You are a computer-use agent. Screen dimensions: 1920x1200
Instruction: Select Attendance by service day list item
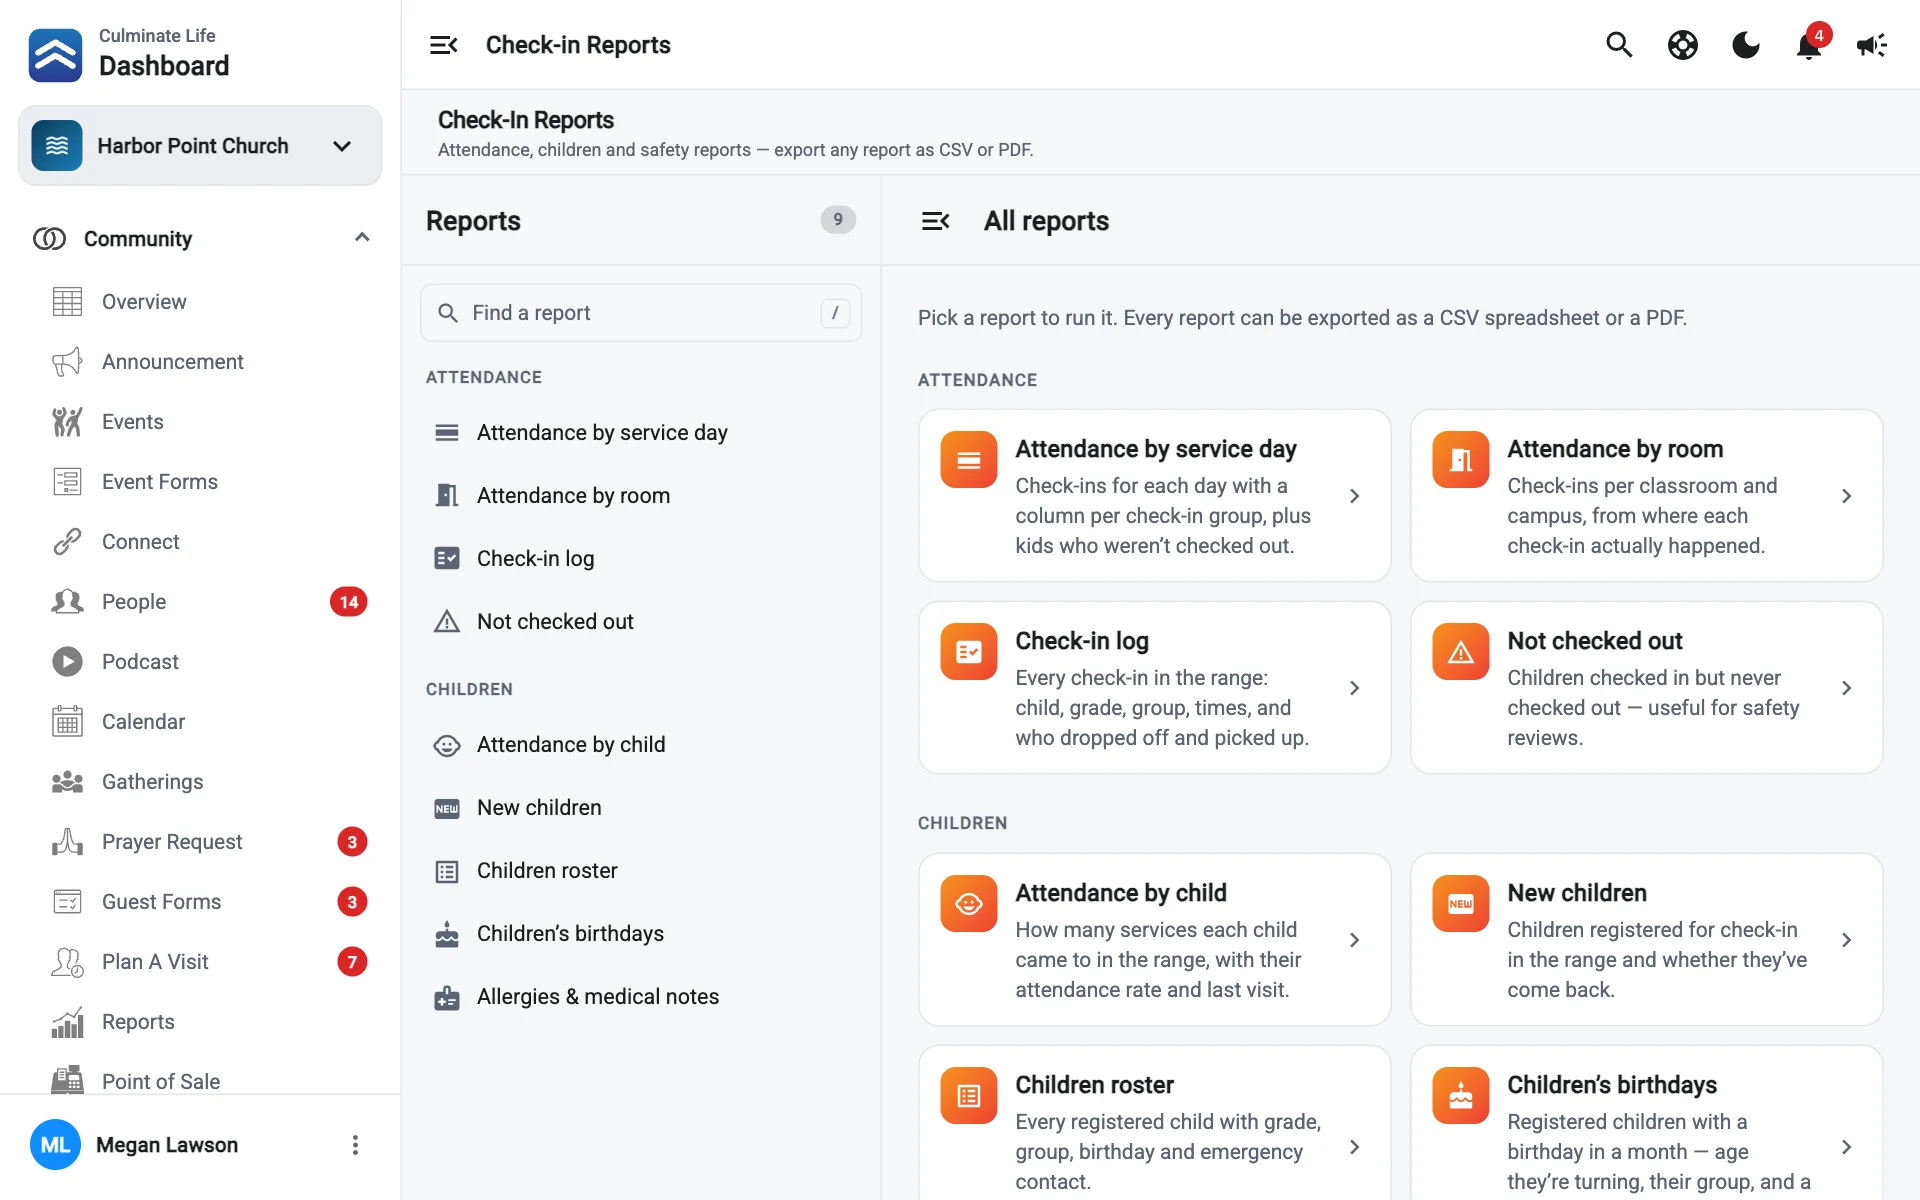coord(641,433)
